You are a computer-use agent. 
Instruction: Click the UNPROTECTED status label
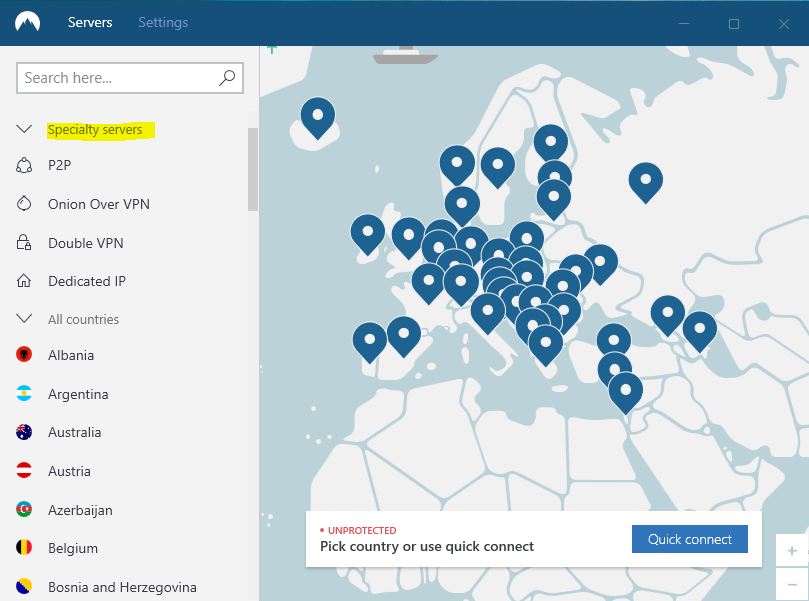(362, 531)
